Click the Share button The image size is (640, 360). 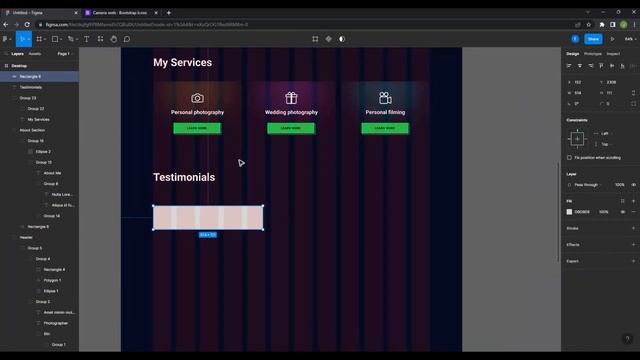[x=593, y=39]
